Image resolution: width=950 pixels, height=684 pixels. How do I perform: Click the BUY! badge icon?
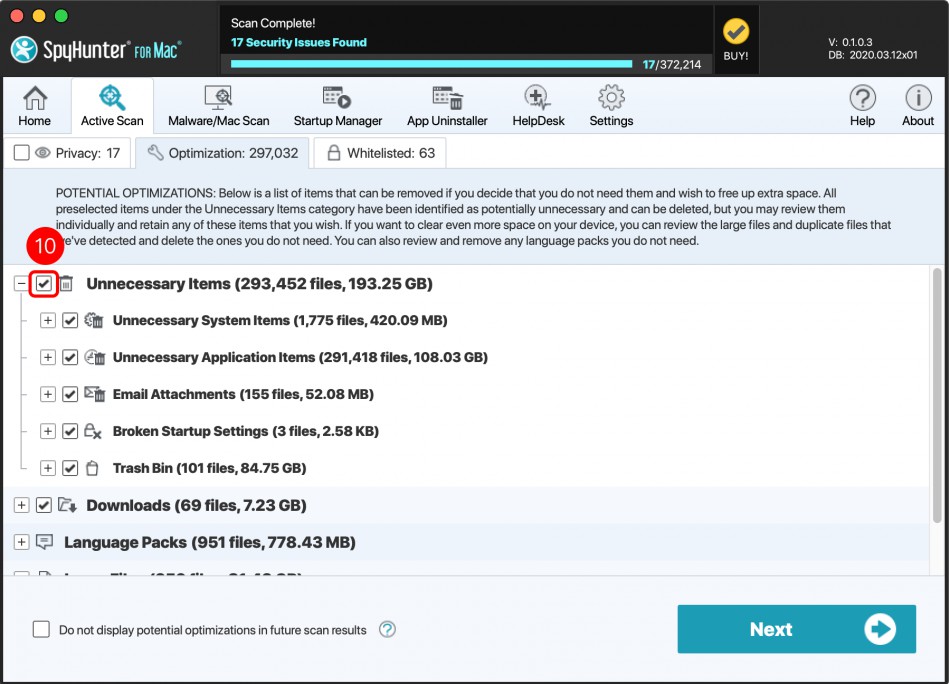tap(736, 39)
